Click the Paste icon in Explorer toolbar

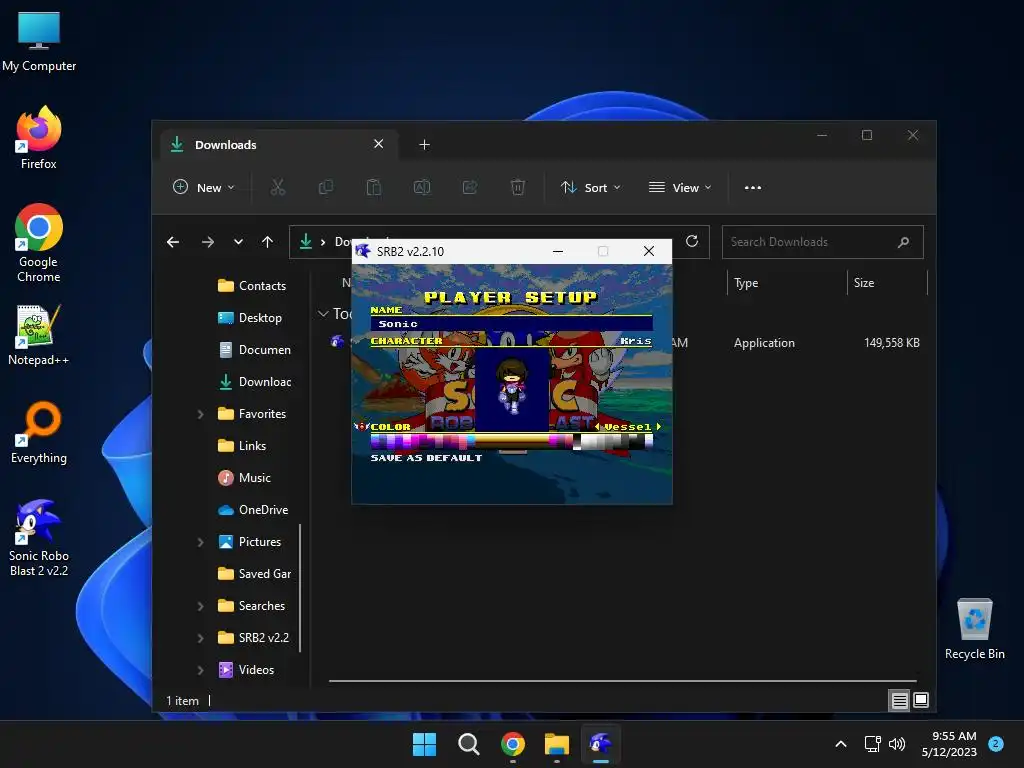374,187
